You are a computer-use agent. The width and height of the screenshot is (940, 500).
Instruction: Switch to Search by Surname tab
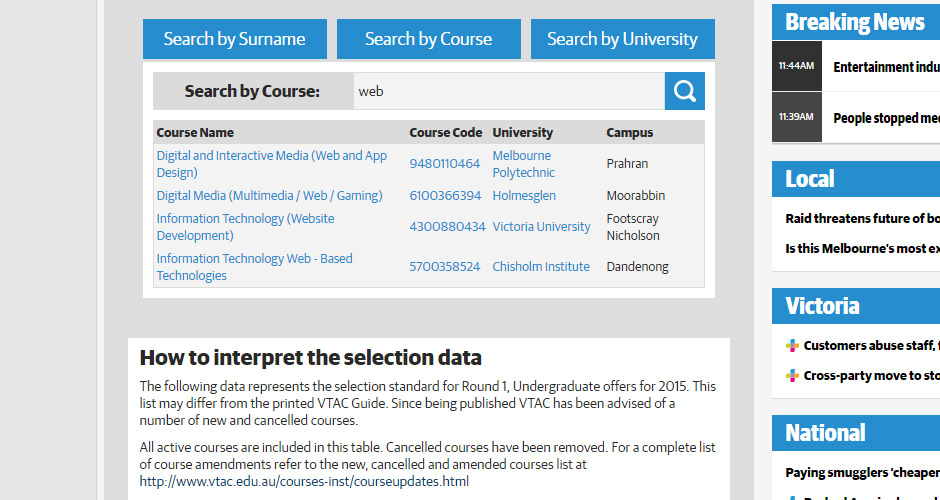(x=234, y=39)
